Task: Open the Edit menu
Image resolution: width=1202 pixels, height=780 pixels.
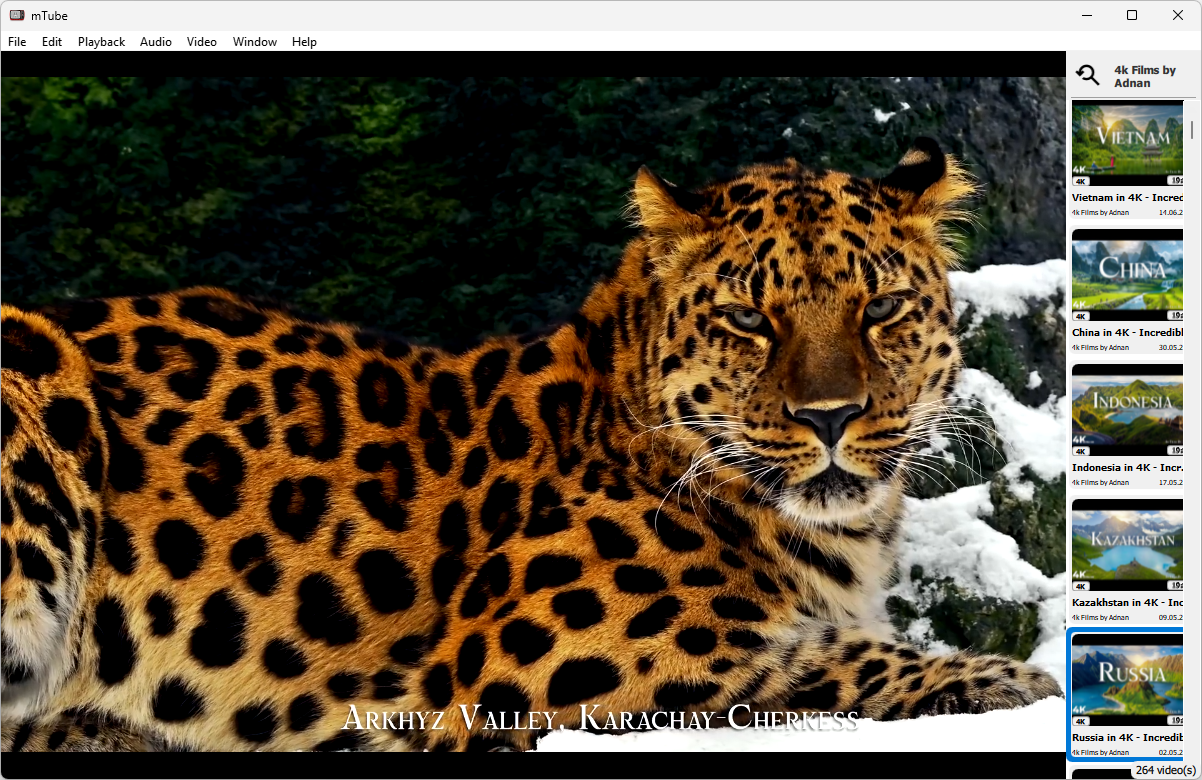Action: tap(52, 42)
